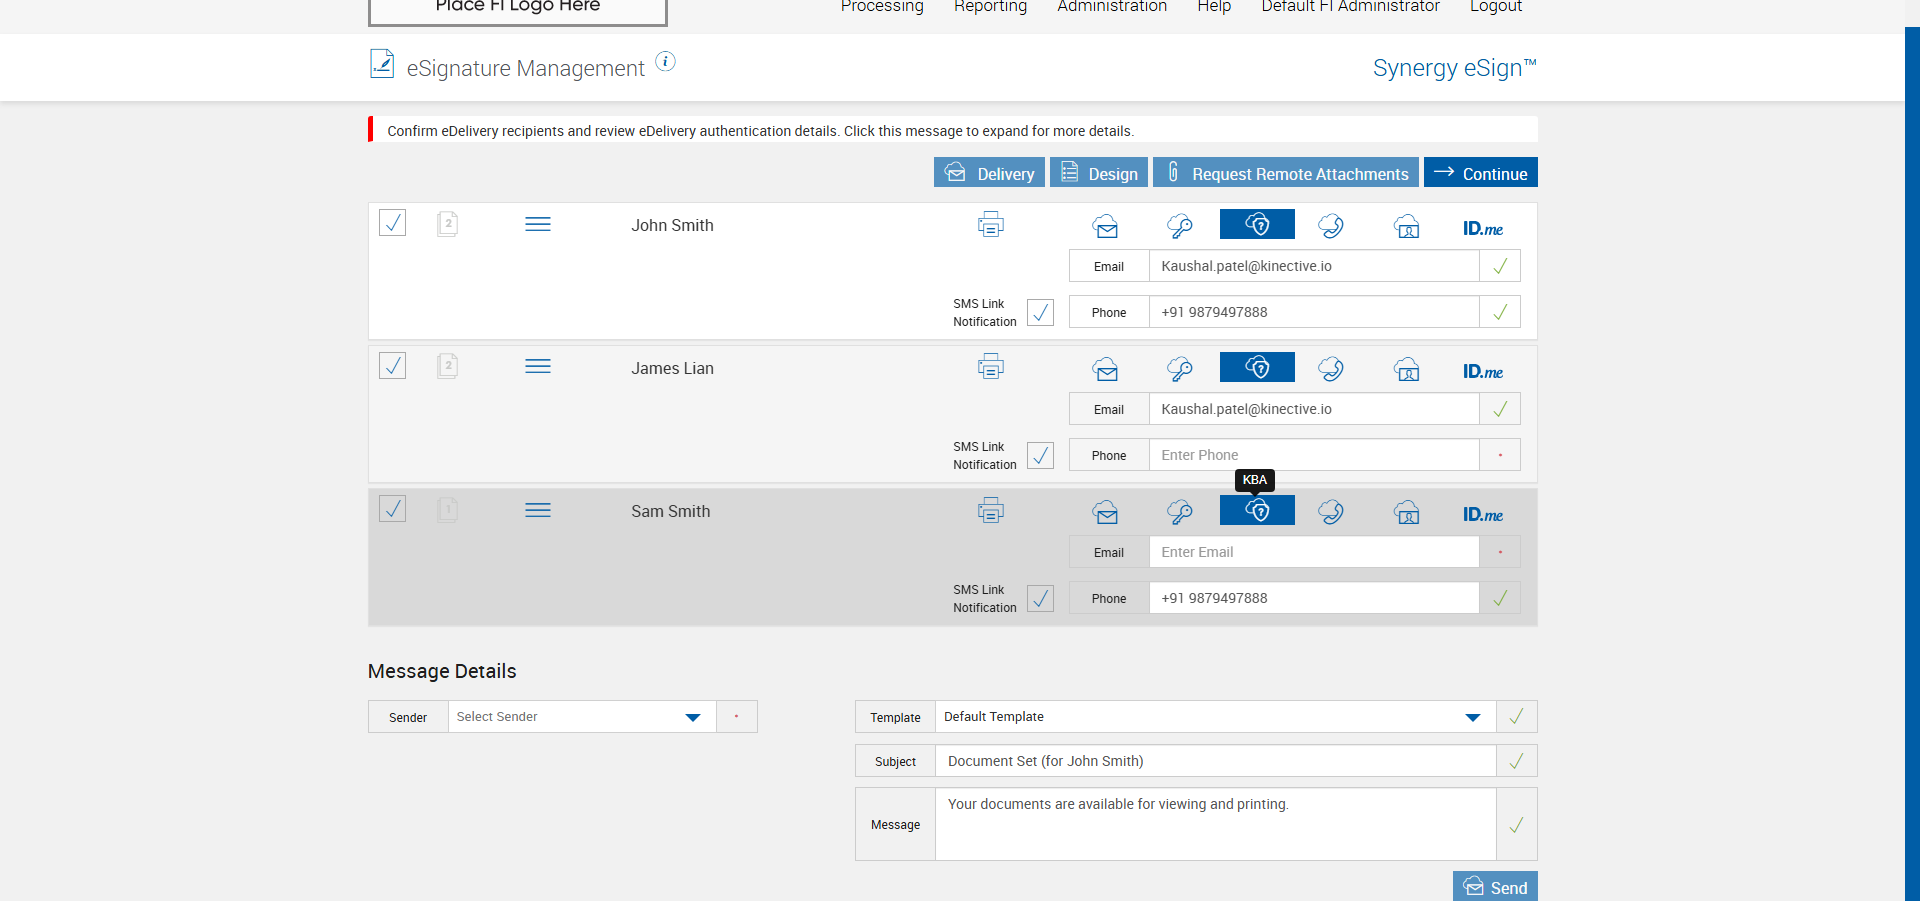The height and width of the screenshot is (901, 1920).
Task: Toggle SMS Link Notification for Sam Smith
Action: pos(1041,599)
